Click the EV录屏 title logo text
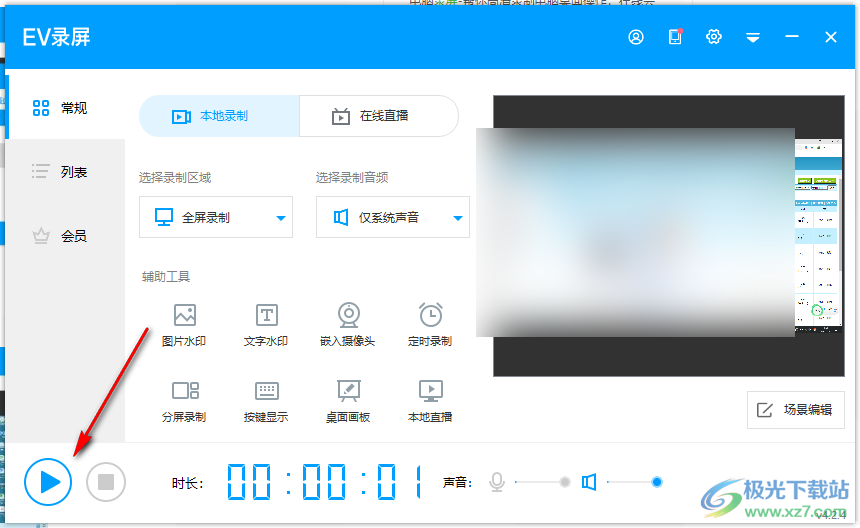 click(56, 37)
